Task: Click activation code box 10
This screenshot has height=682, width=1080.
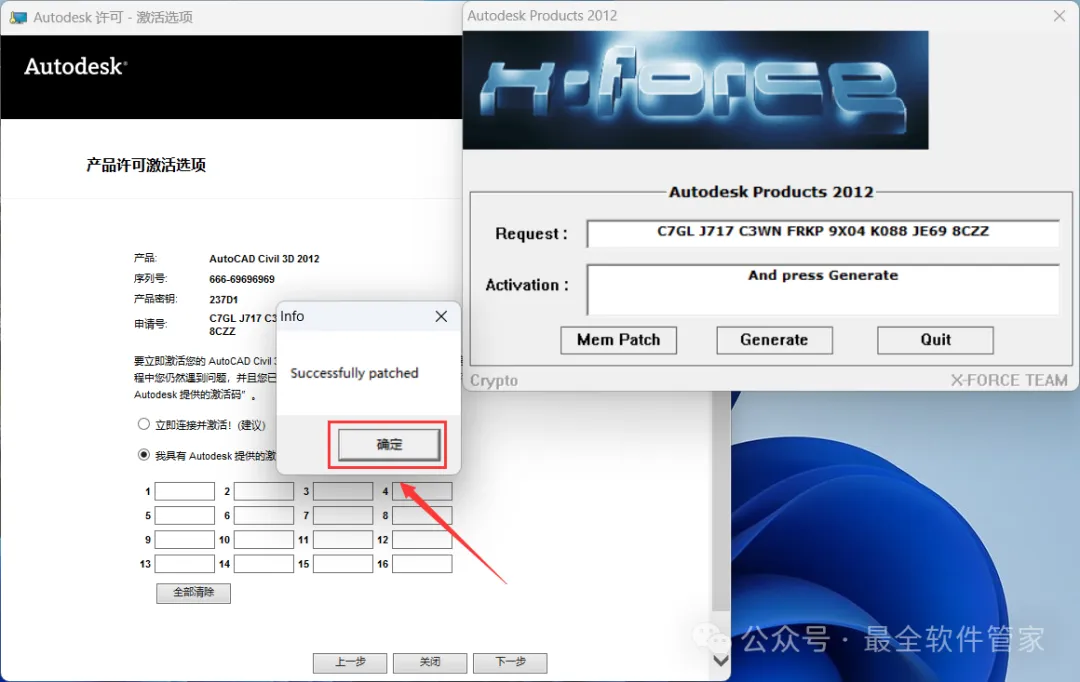Action: coord(264,539)
